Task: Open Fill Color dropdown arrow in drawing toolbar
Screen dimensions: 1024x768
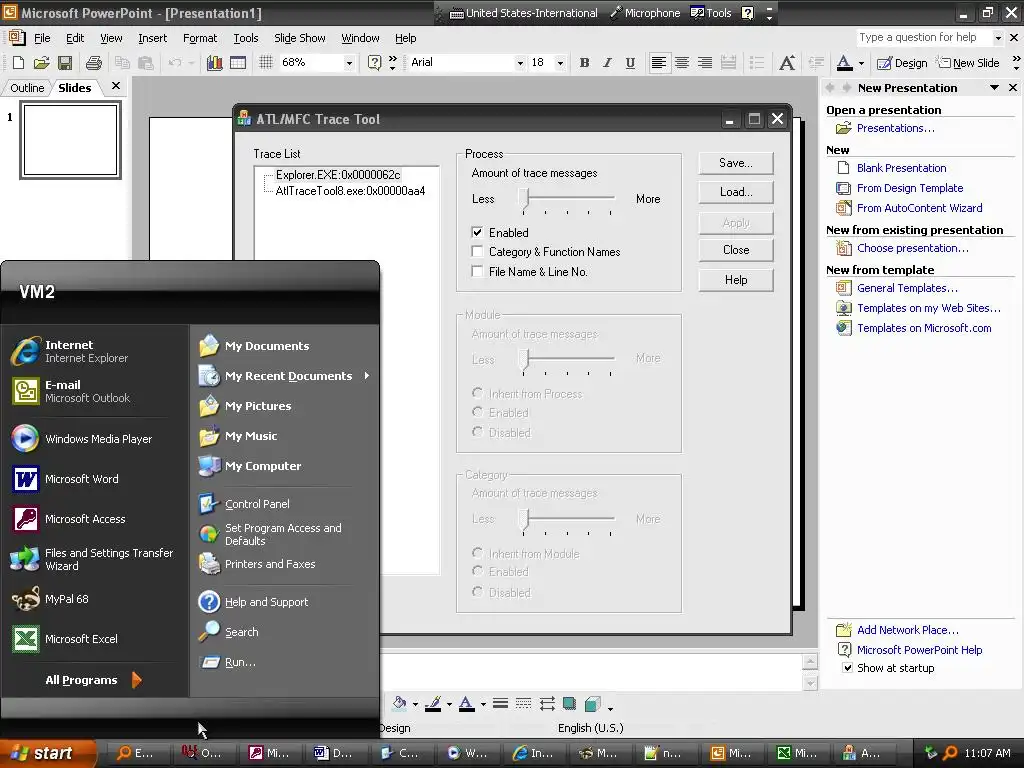Action: [x=415, y=704]
